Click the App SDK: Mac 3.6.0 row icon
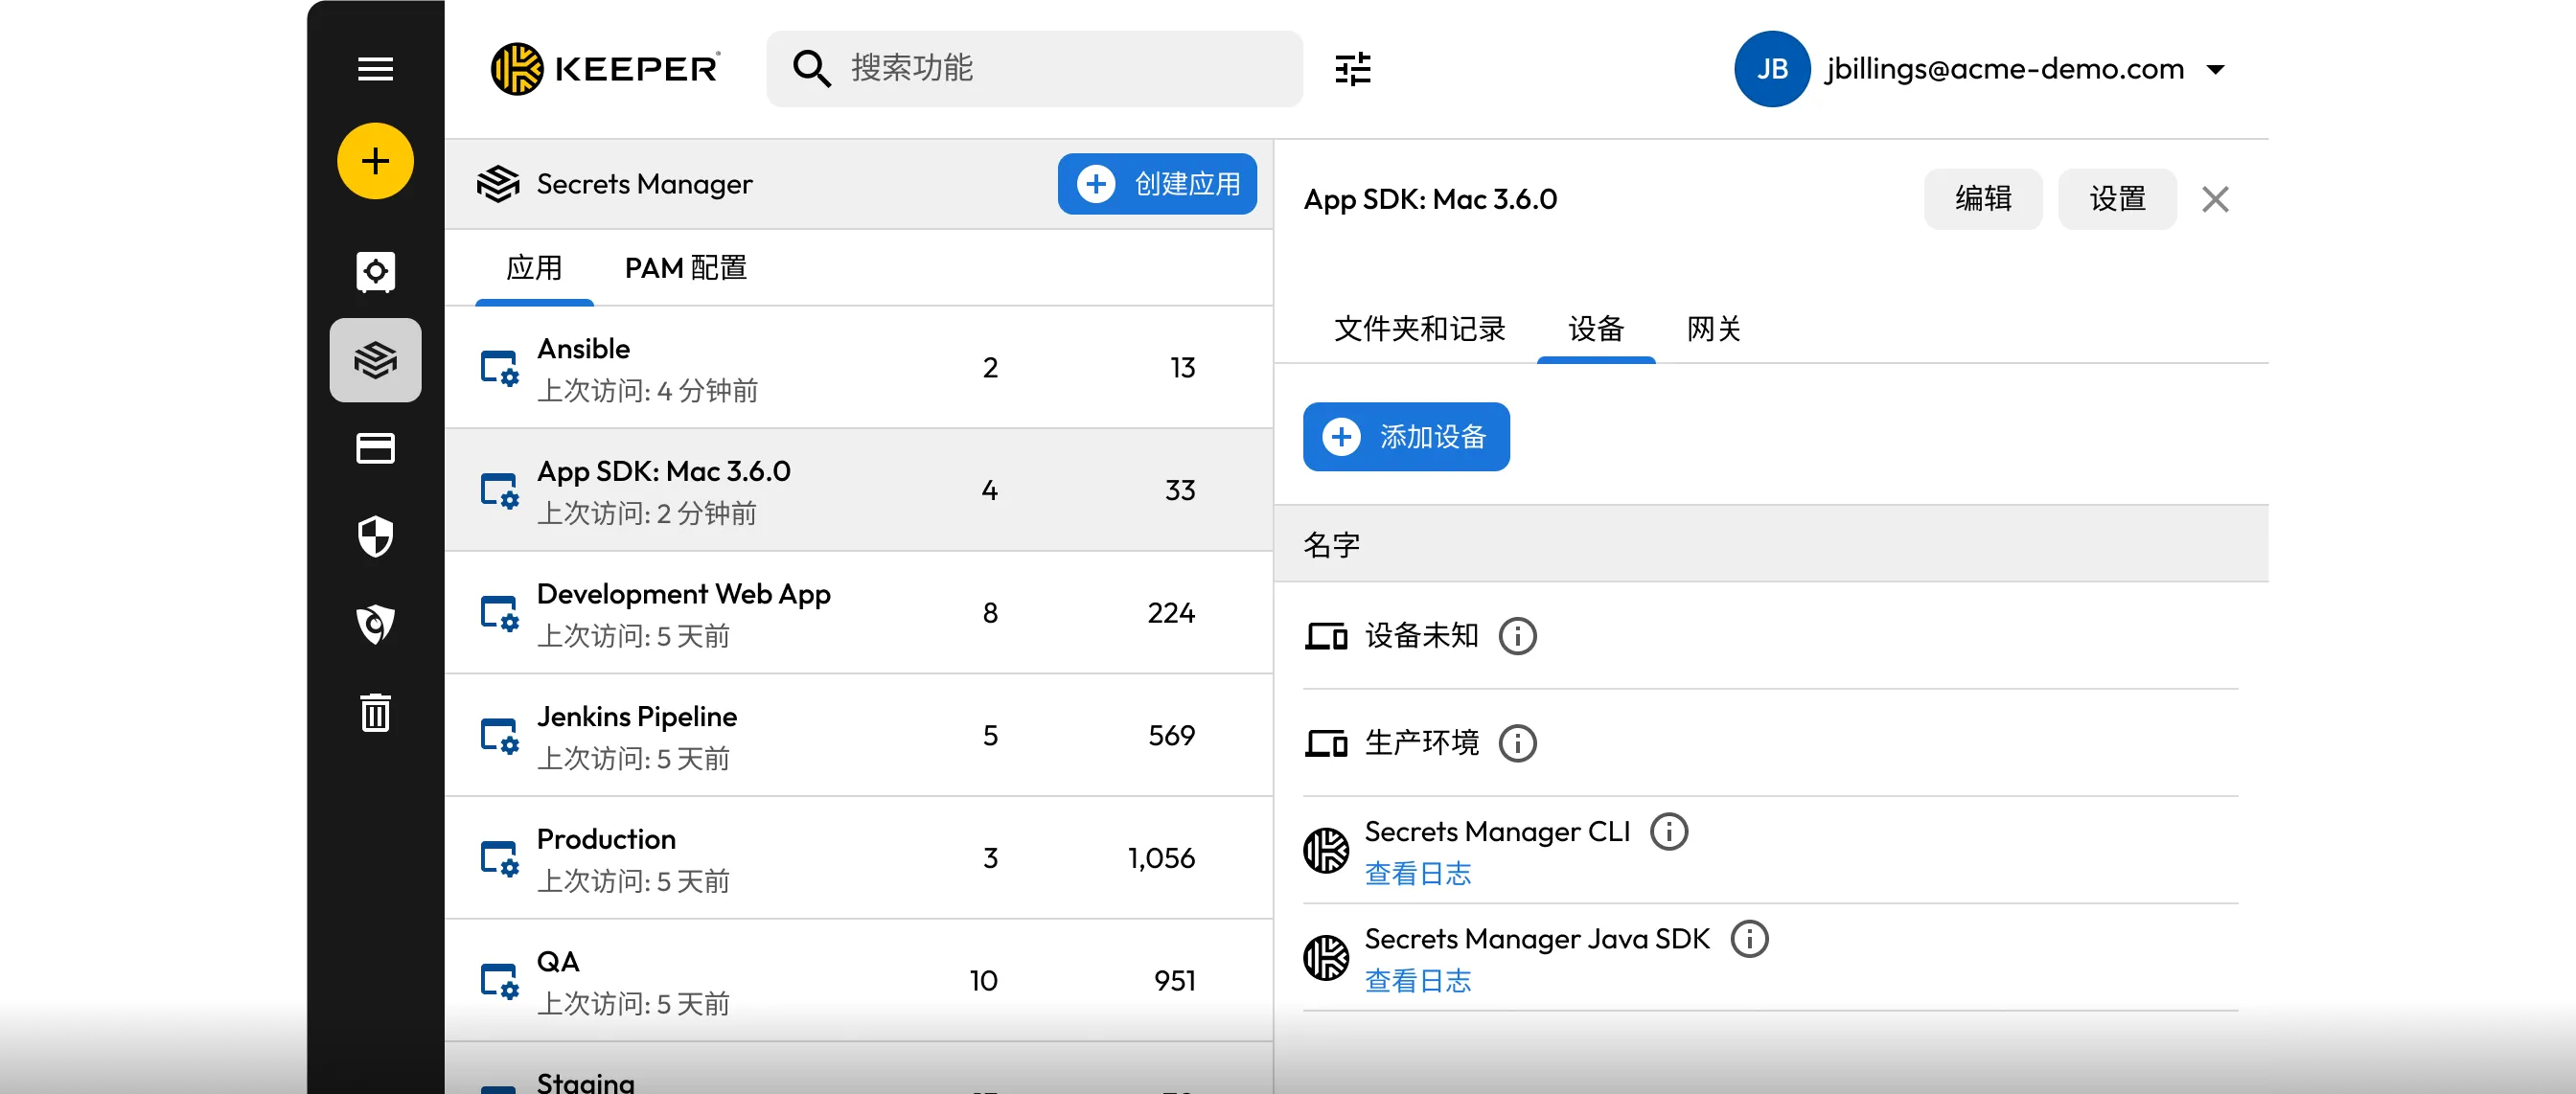Screen dimensions: 2576x1094 (x=499, y=490)
